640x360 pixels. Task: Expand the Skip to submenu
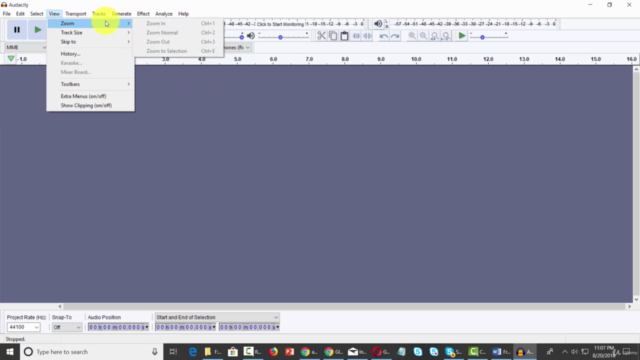(90, 42)
